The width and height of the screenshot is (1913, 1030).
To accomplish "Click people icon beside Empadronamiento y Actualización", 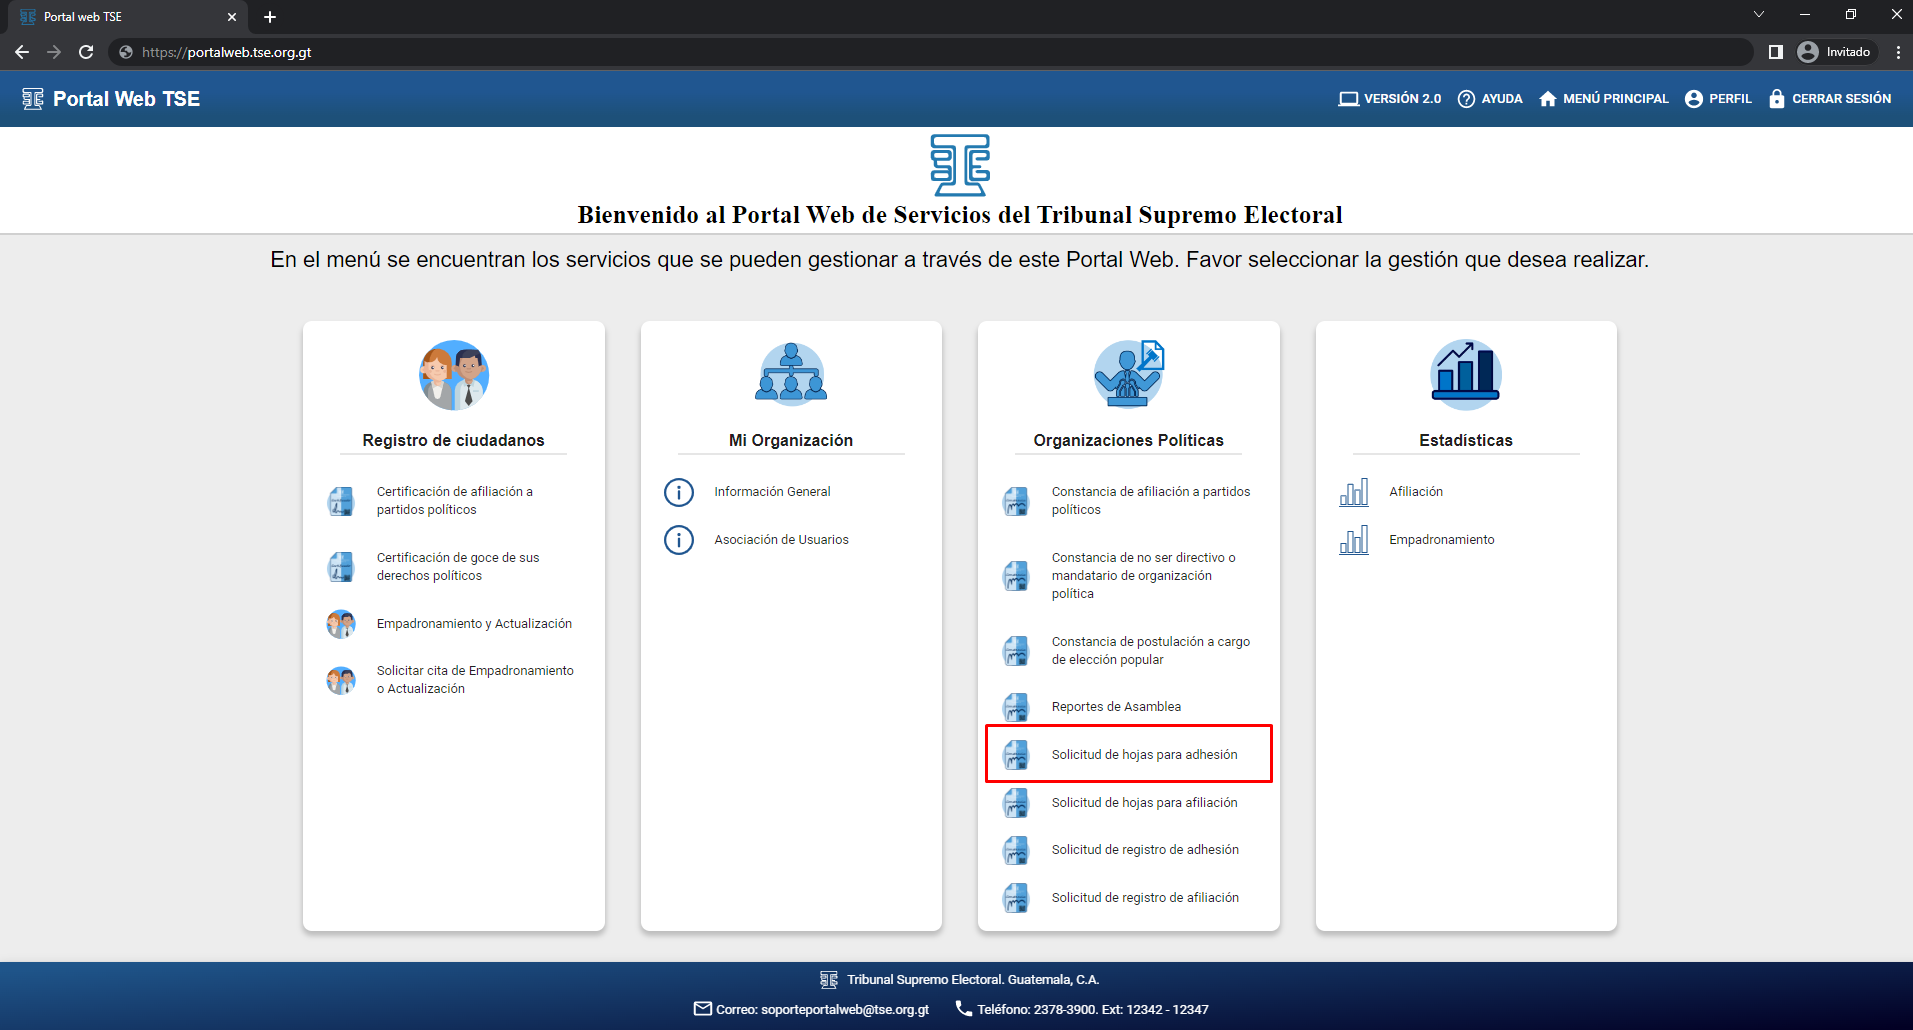I will (x=341, y=624).
